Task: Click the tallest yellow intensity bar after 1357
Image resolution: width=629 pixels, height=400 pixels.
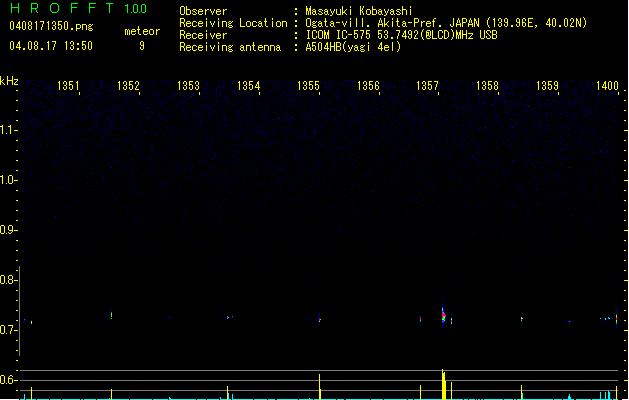Action: click(x=442, y=384)
